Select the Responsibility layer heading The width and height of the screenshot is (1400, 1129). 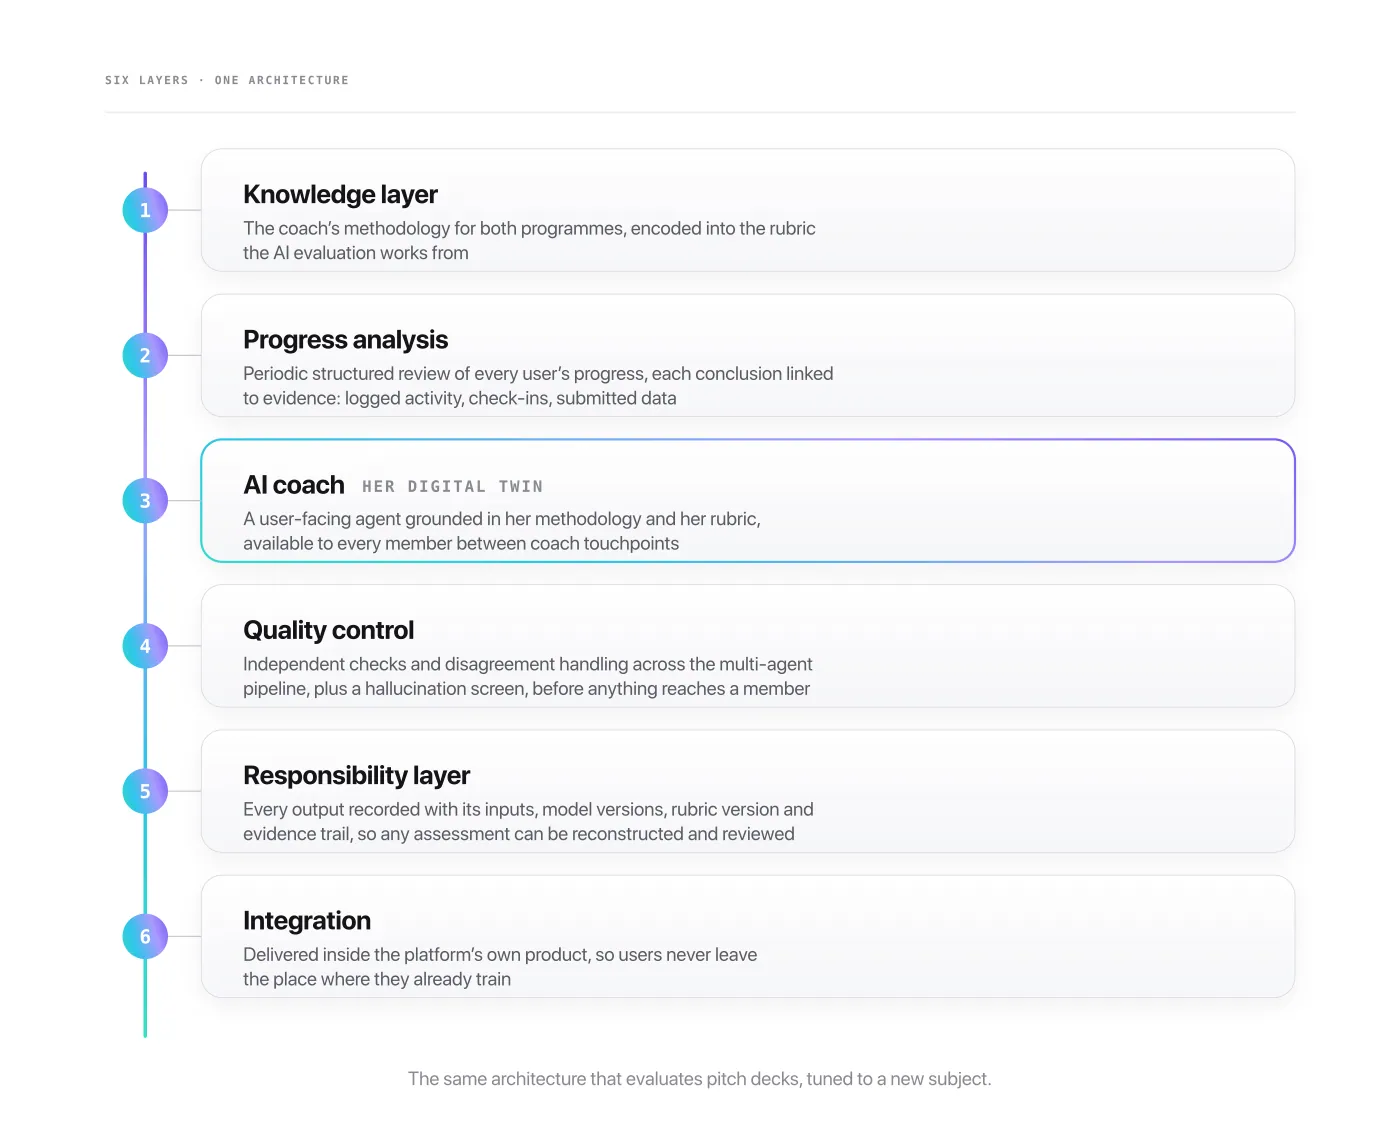pos(356,776)
